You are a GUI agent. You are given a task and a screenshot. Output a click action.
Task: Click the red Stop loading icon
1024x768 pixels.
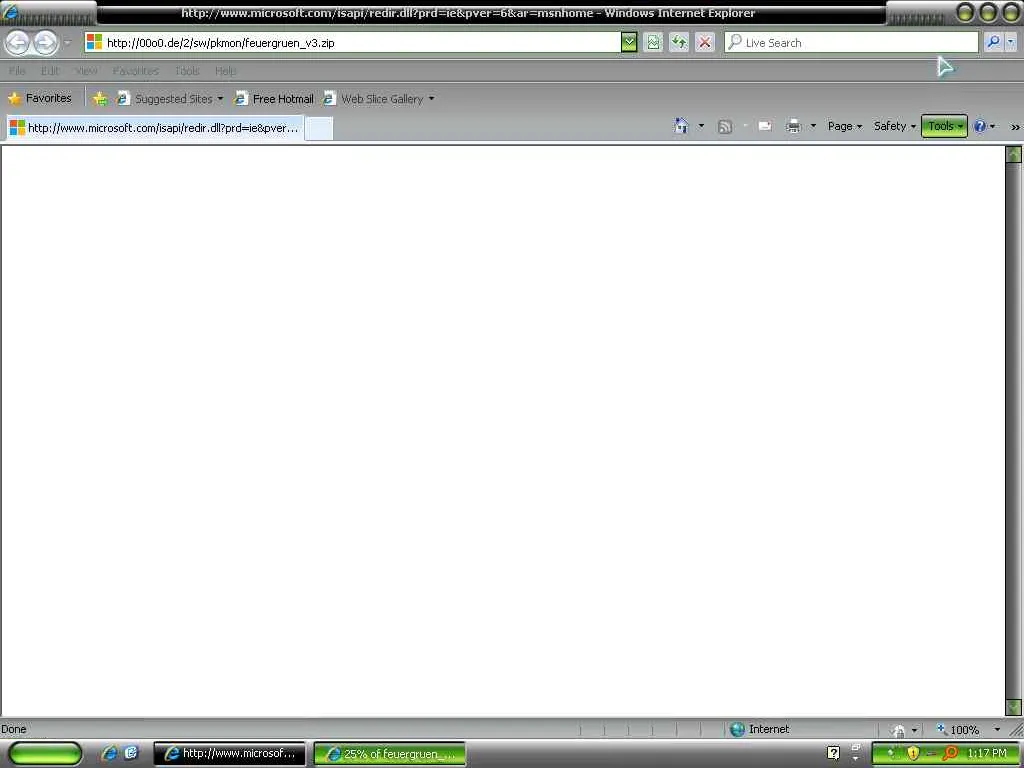tap(705, 43)
